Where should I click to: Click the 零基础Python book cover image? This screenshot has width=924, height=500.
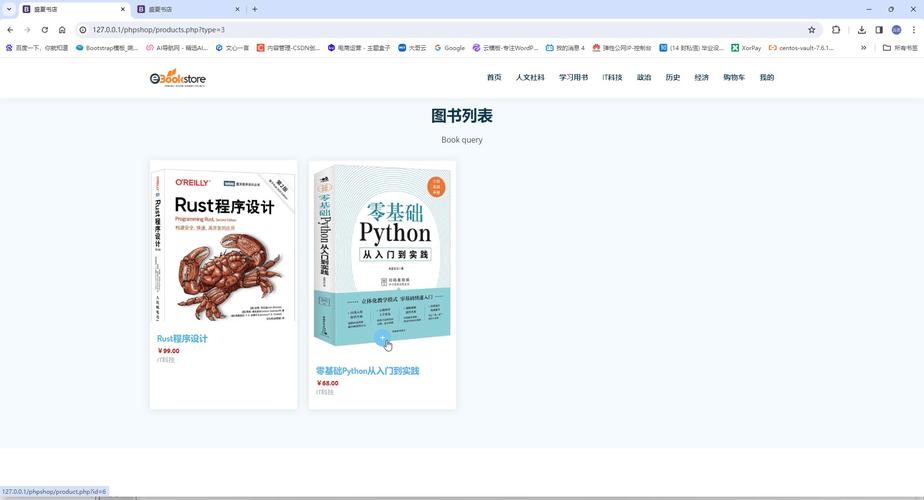[382, 258]
